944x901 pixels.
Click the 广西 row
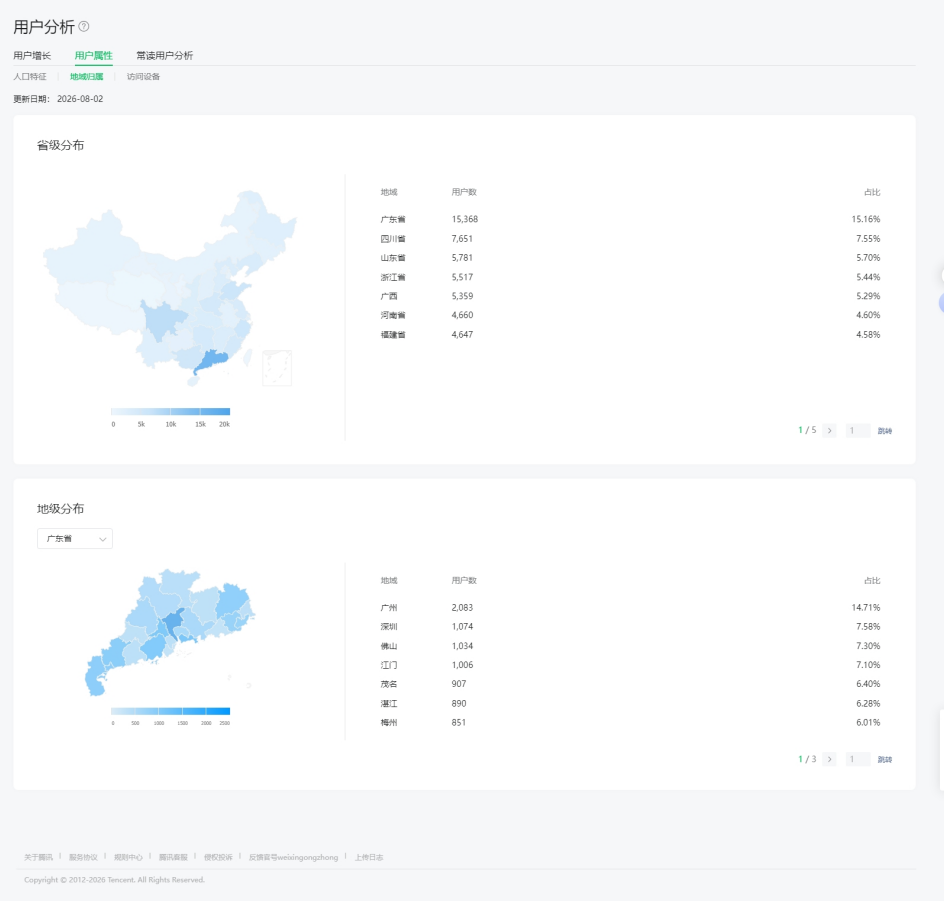tap(630, 296)
